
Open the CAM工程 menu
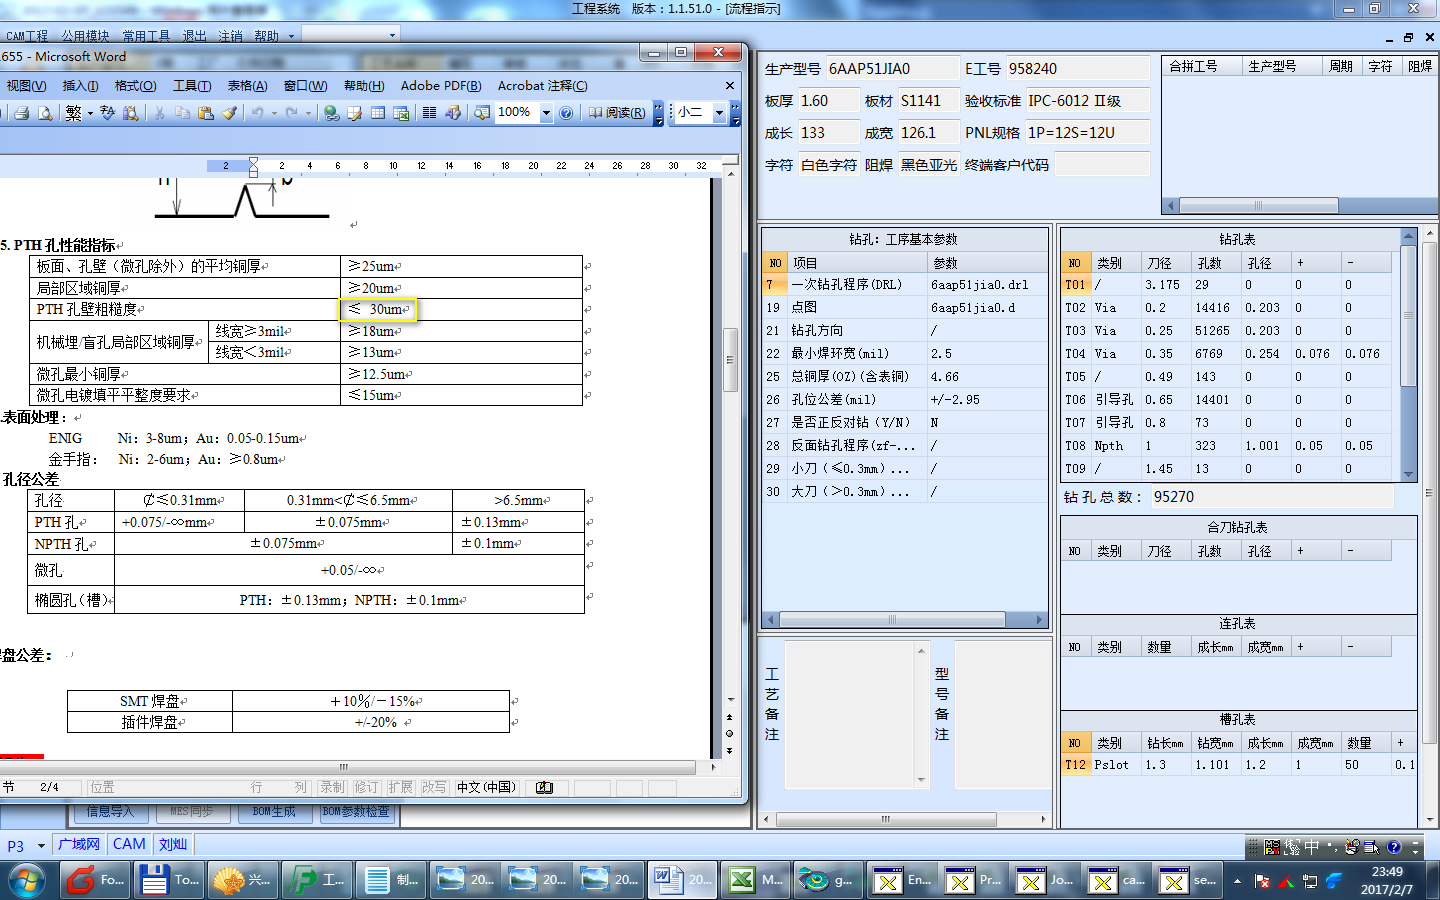click(27, 36)
